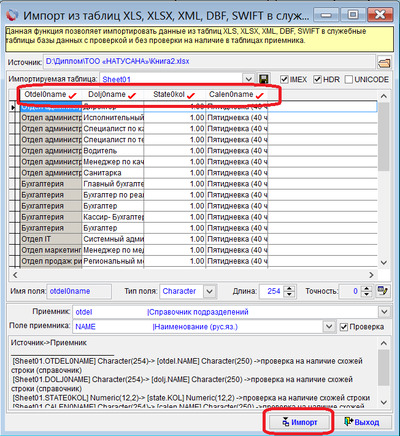Viewport: 400px width, 436px height.
Task: Open the Тип поля Character dropdown
Action: coord(209,291)
